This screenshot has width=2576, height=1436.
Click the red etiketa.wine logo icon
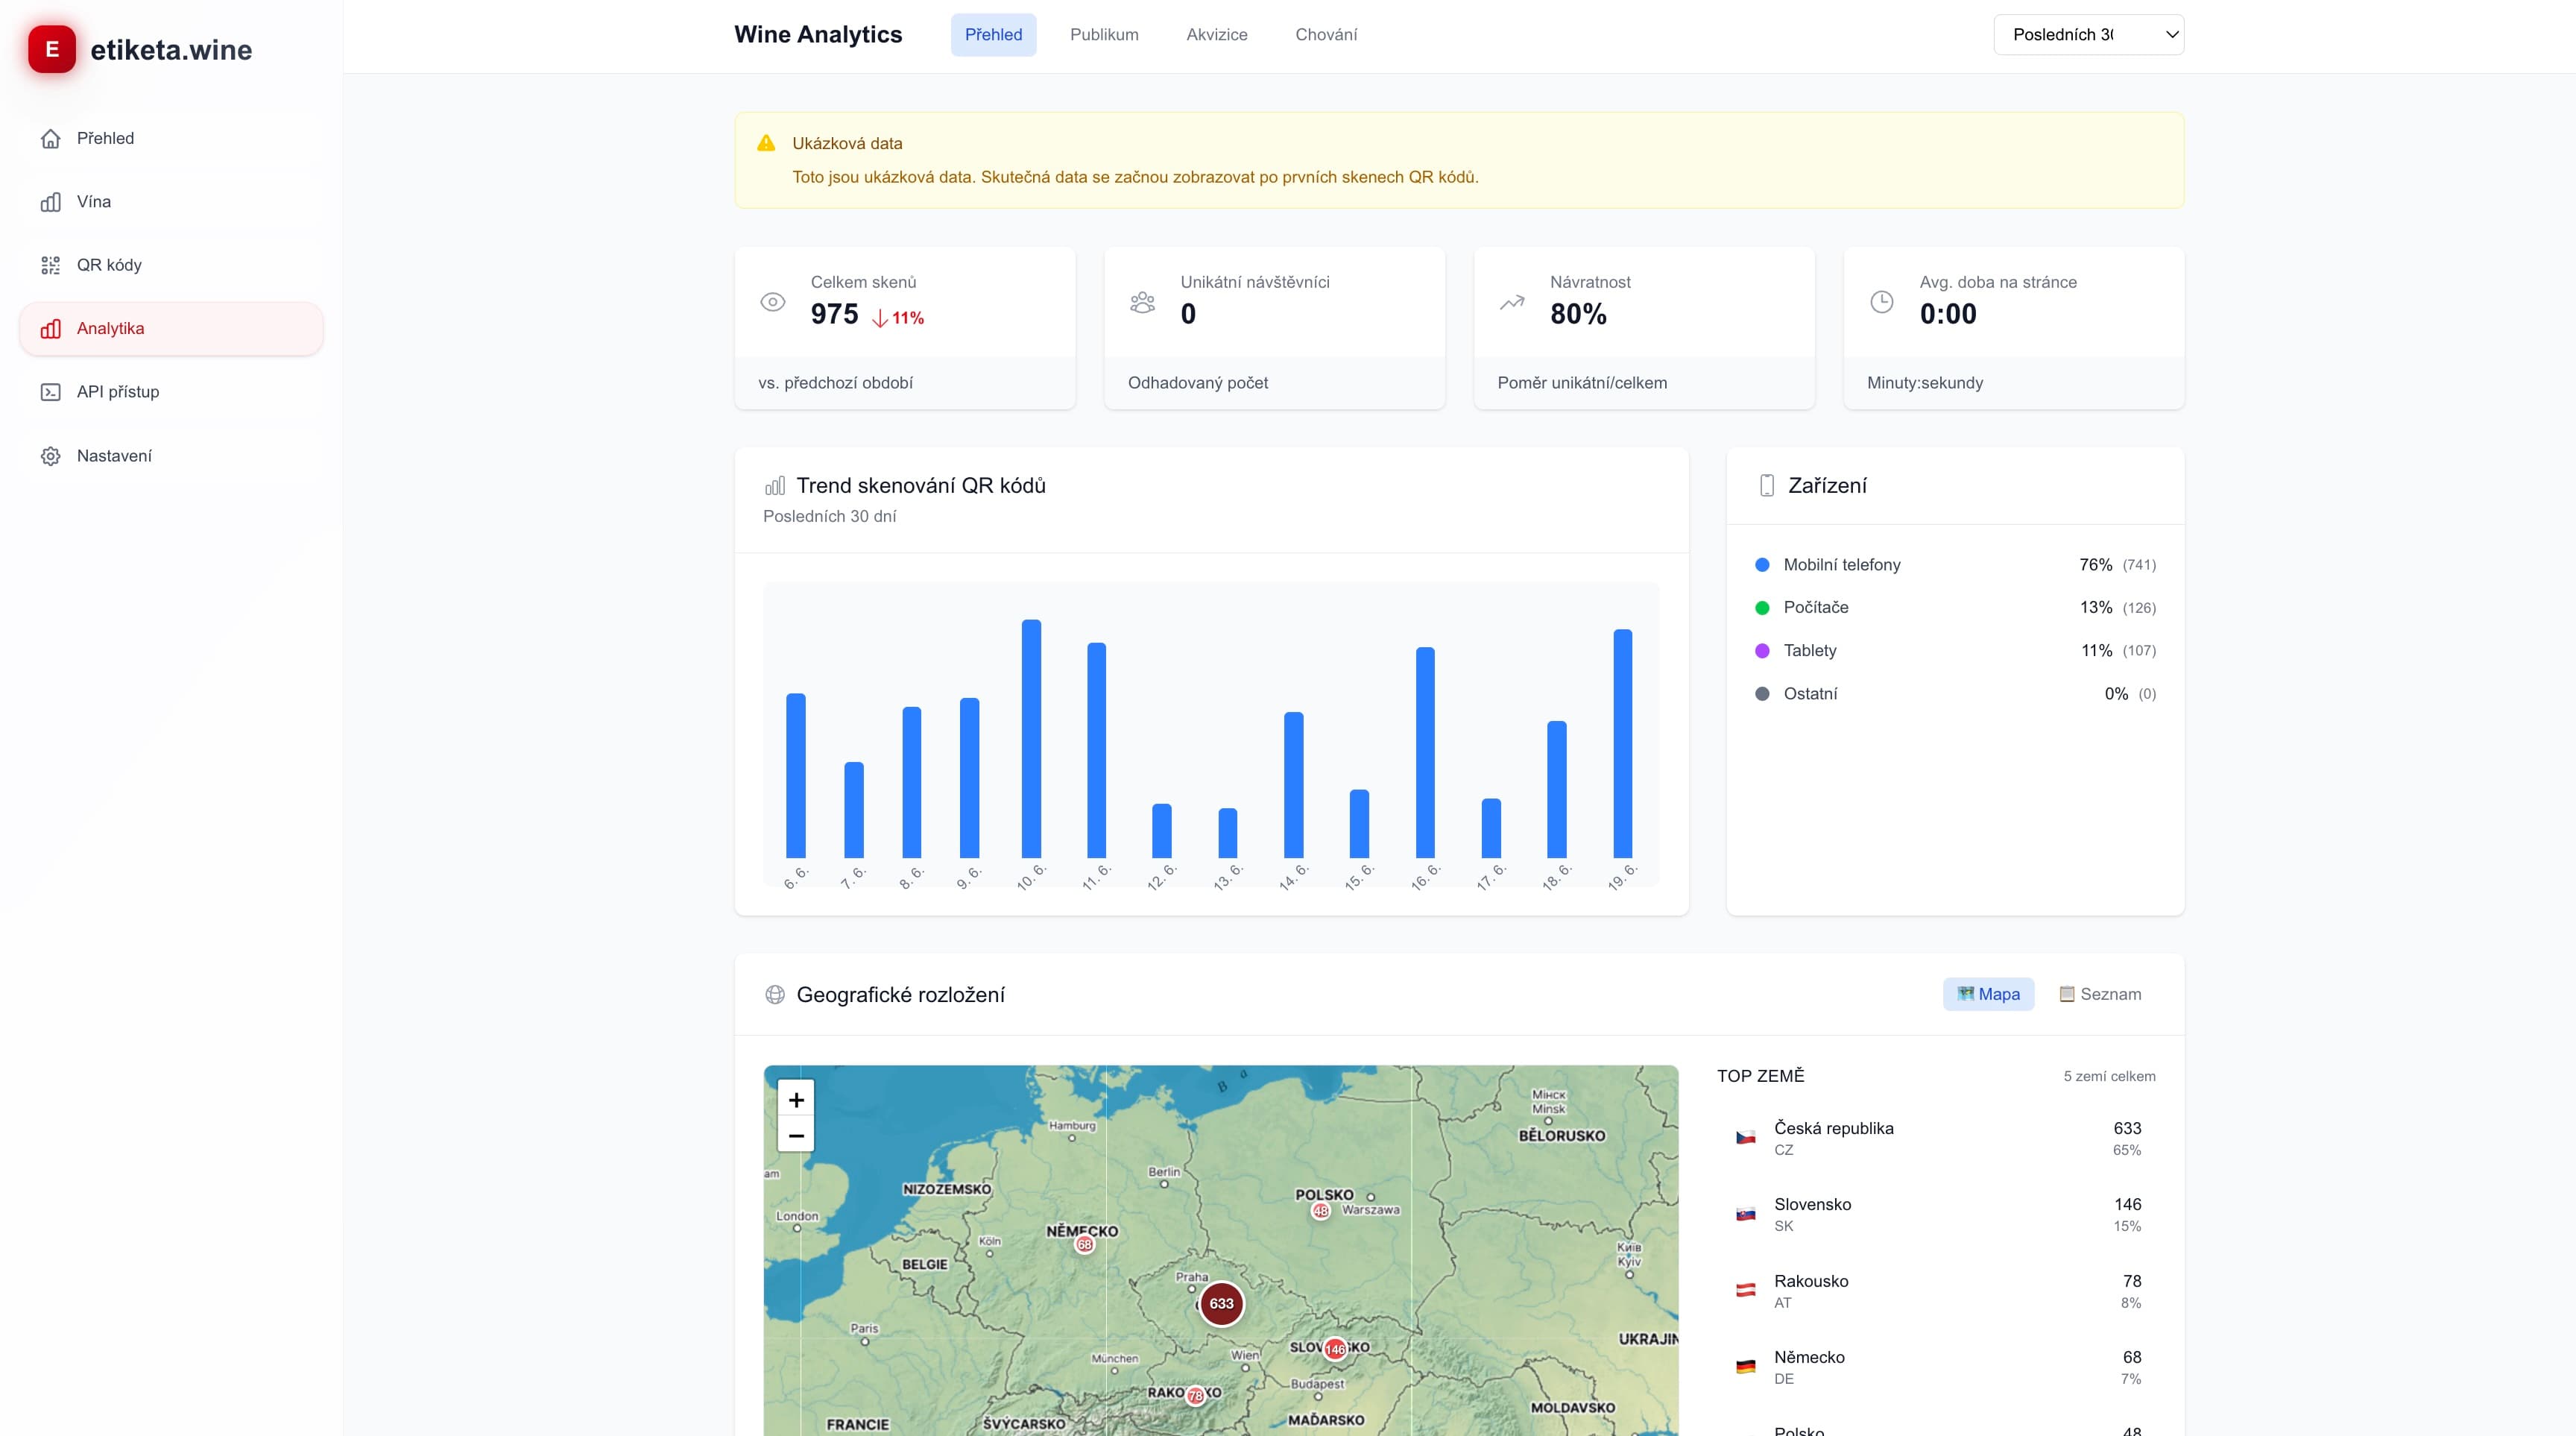pos(52,49)
